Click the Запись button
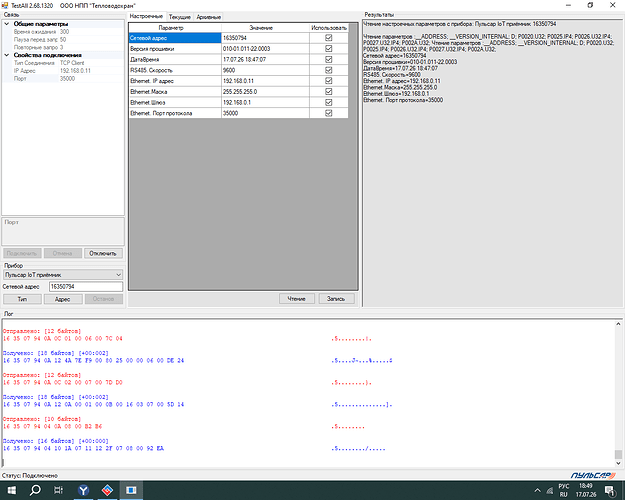Image resolution: width=625 pixels, height=500 pixels. [x=336, y=299]
